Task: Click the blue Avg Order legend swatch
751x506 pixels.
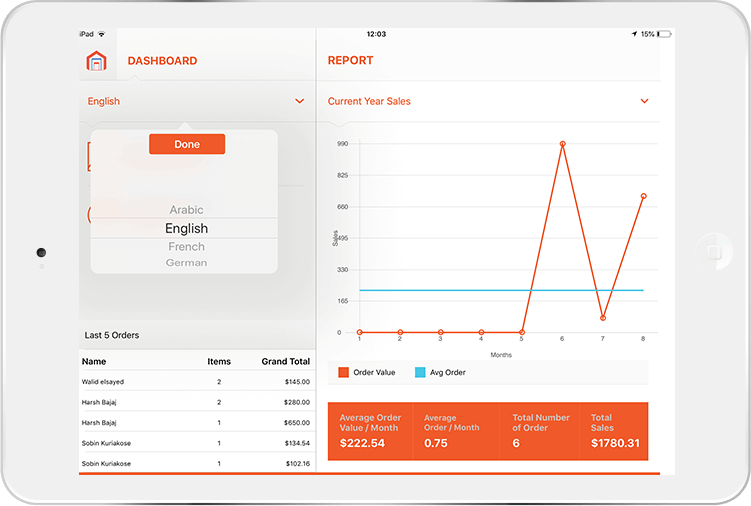Action: click(420, 372)
